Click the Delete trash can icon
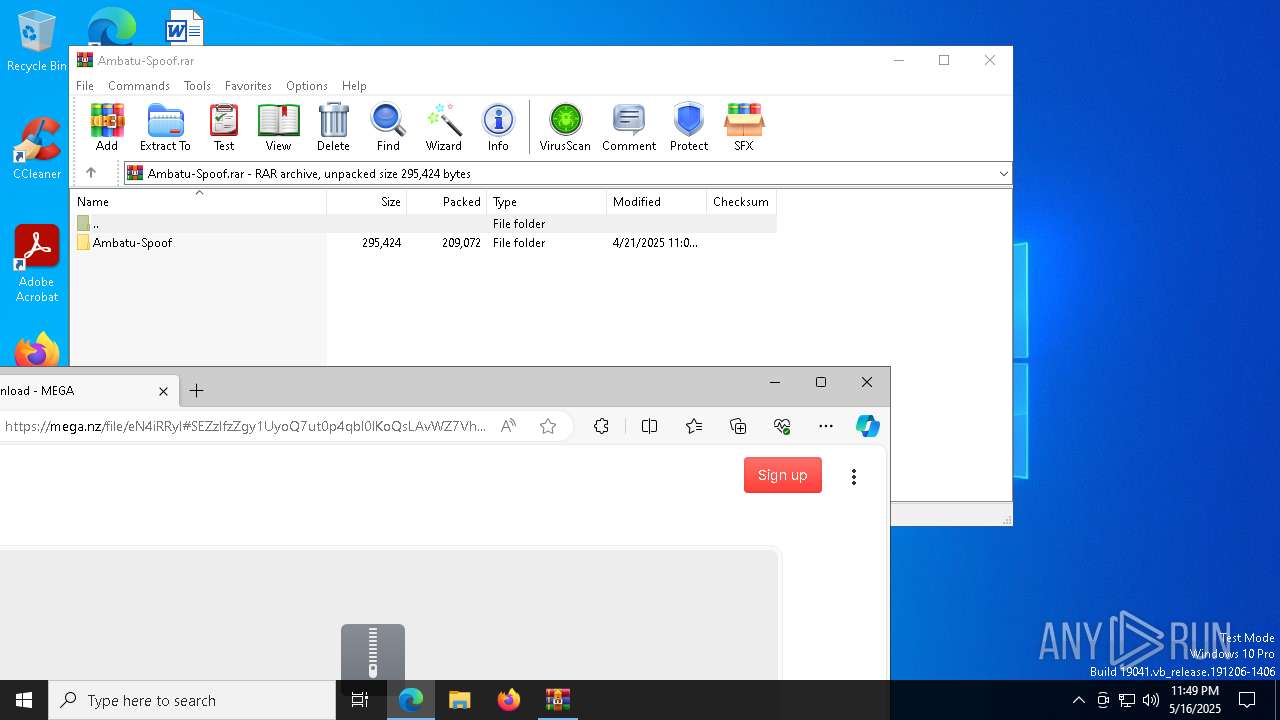Viewport: 1280px width, 720px height. (x=333, y=127)
